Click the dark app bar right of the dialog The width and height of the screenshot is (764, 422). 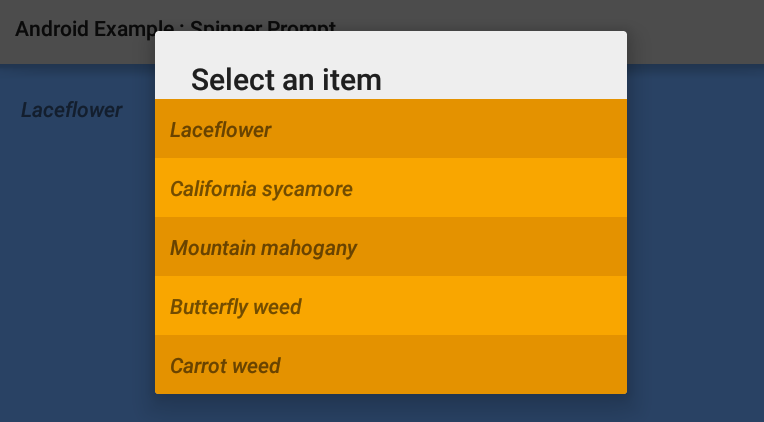[x=695, y=32]
